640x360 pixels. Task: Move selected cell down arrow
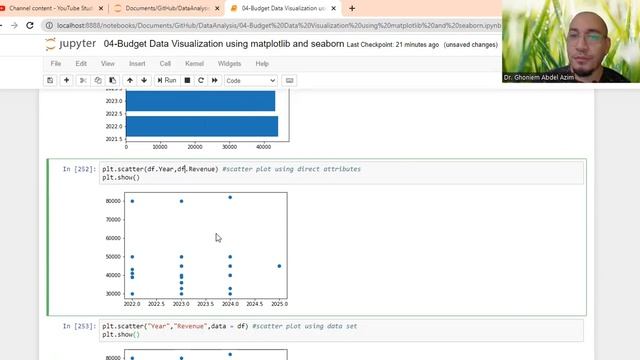144,80
